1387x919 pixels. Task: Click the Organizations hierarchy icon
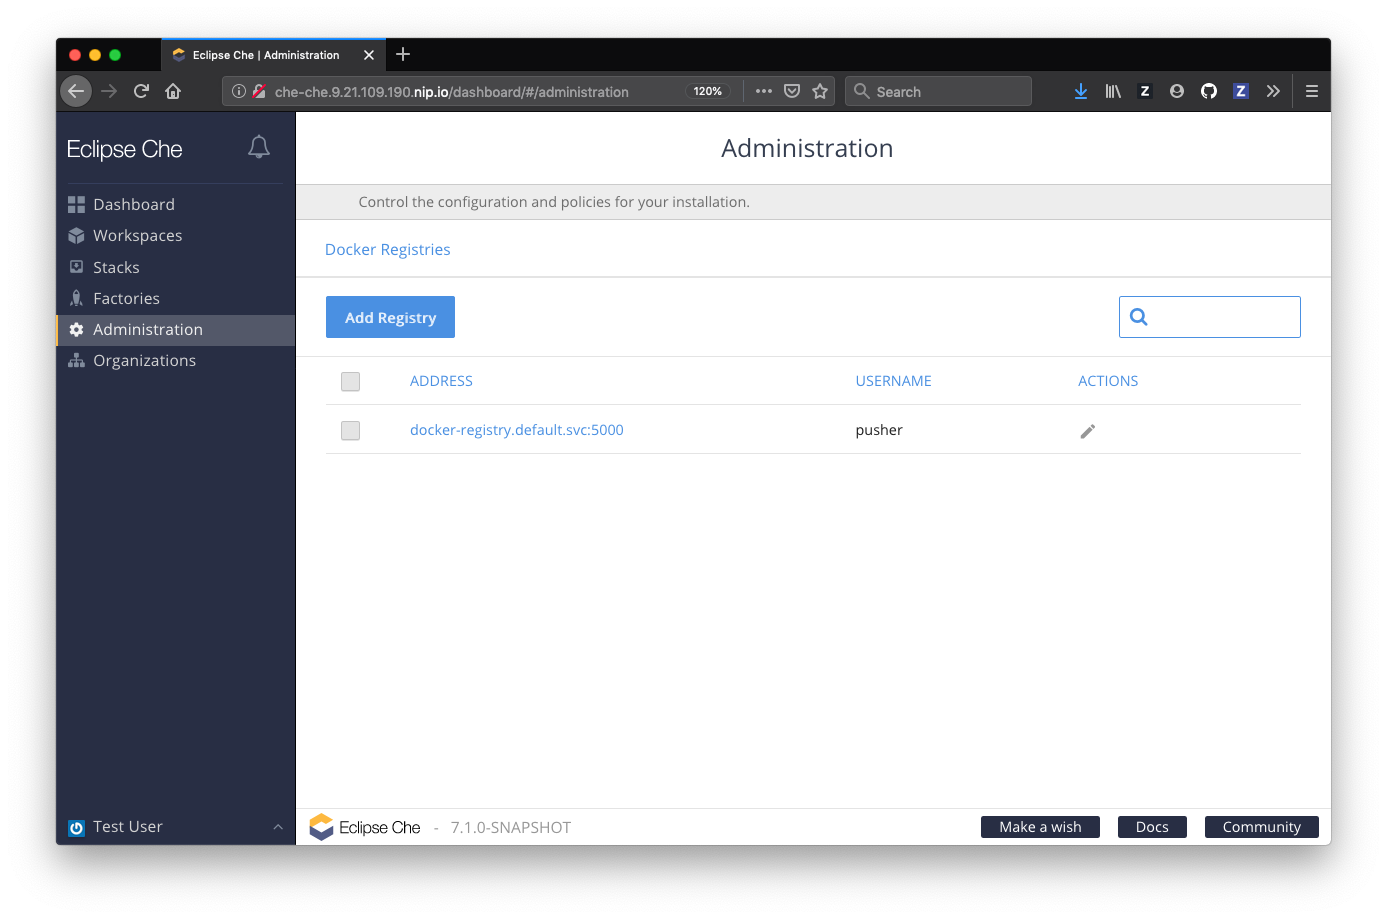(76, 361)
